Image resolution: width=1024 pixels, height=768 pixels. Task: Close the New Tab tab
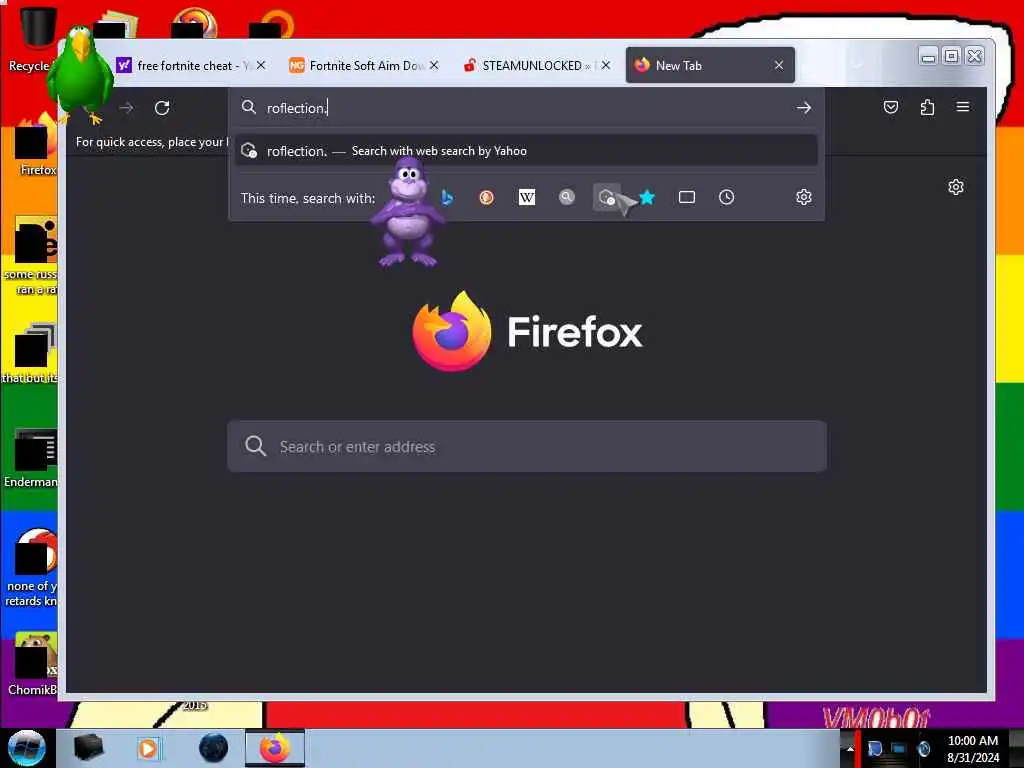[778, 65]
